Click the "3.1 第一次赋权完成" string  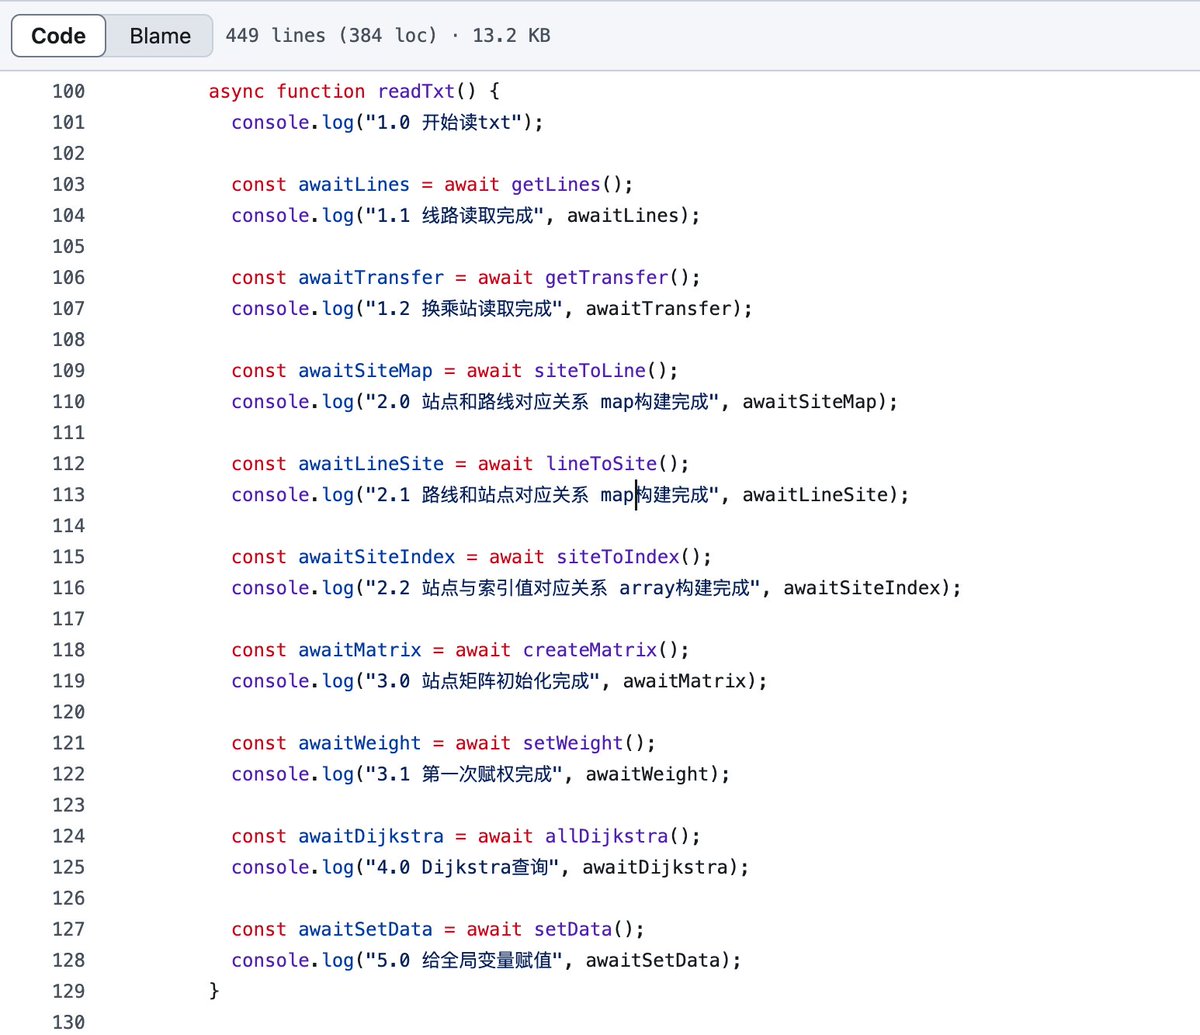click(464, 773)
